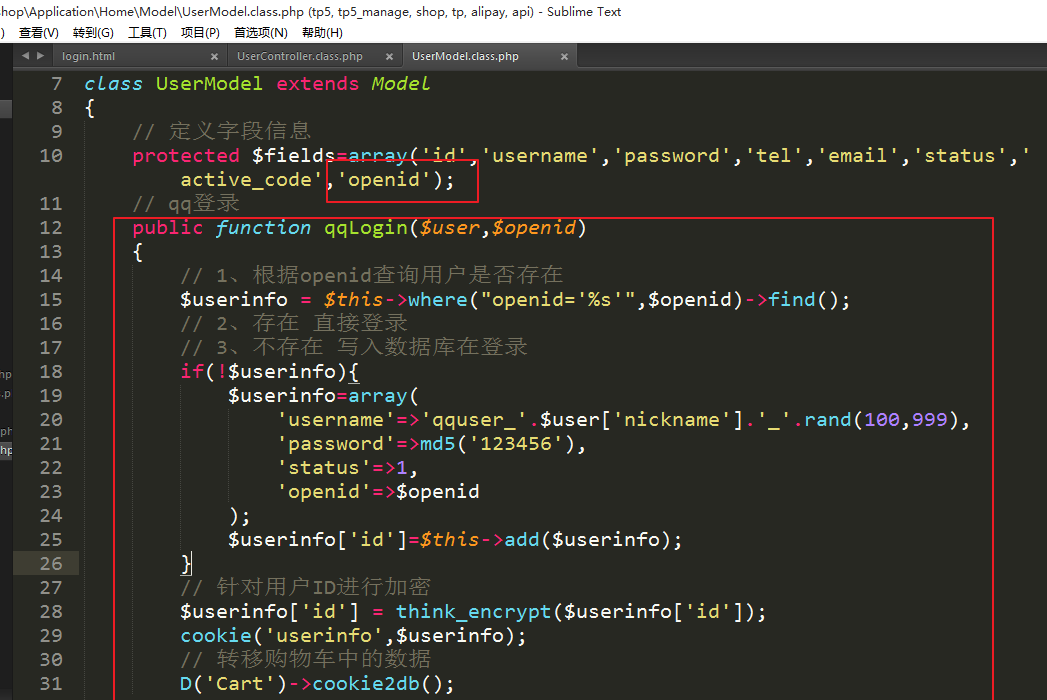Open the 转到(G) menu
Viewport: 1047px width, 700px height.
pyautogui.click(x=93, y=33)
